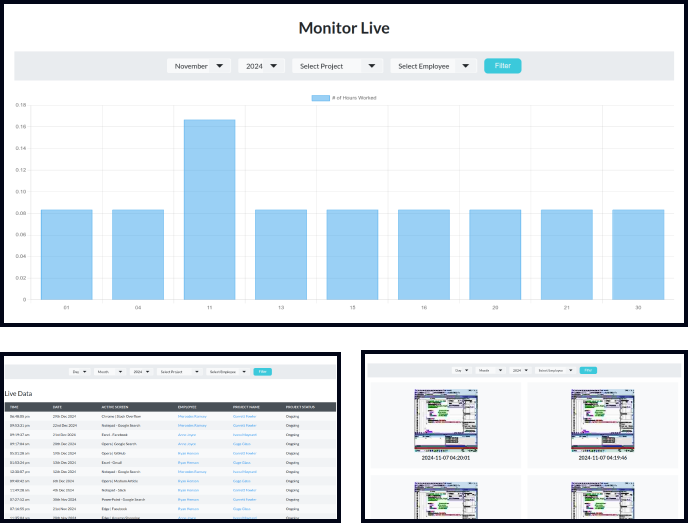Screen dimensions: 688x523
Task: Select the tallest bar for day 11
Action: [209, 210]
